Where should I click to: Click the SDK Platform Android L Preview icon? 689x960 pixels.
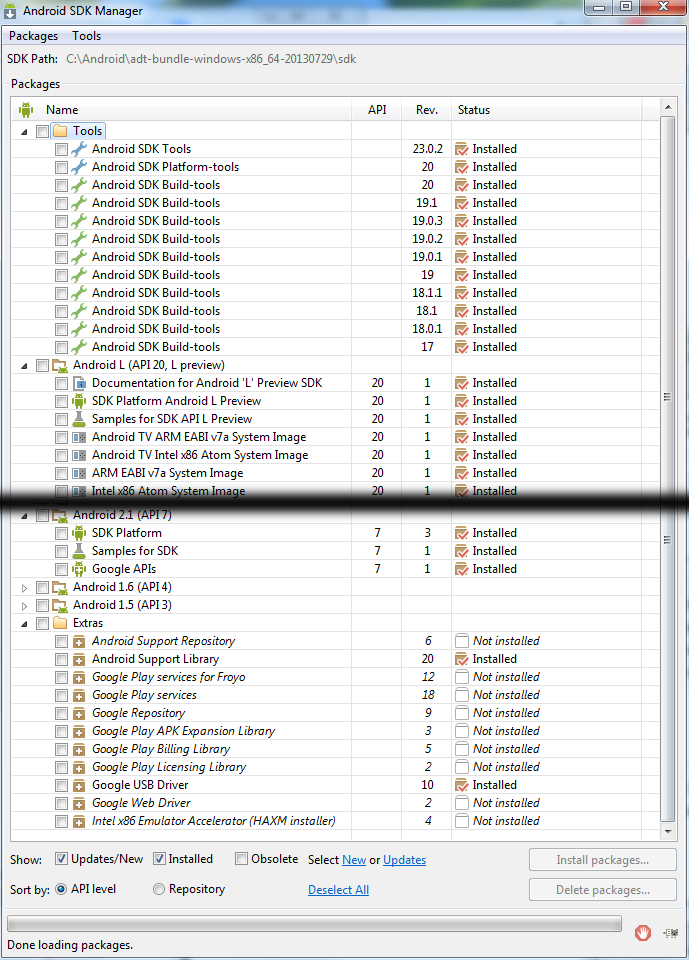click(79, 401)
